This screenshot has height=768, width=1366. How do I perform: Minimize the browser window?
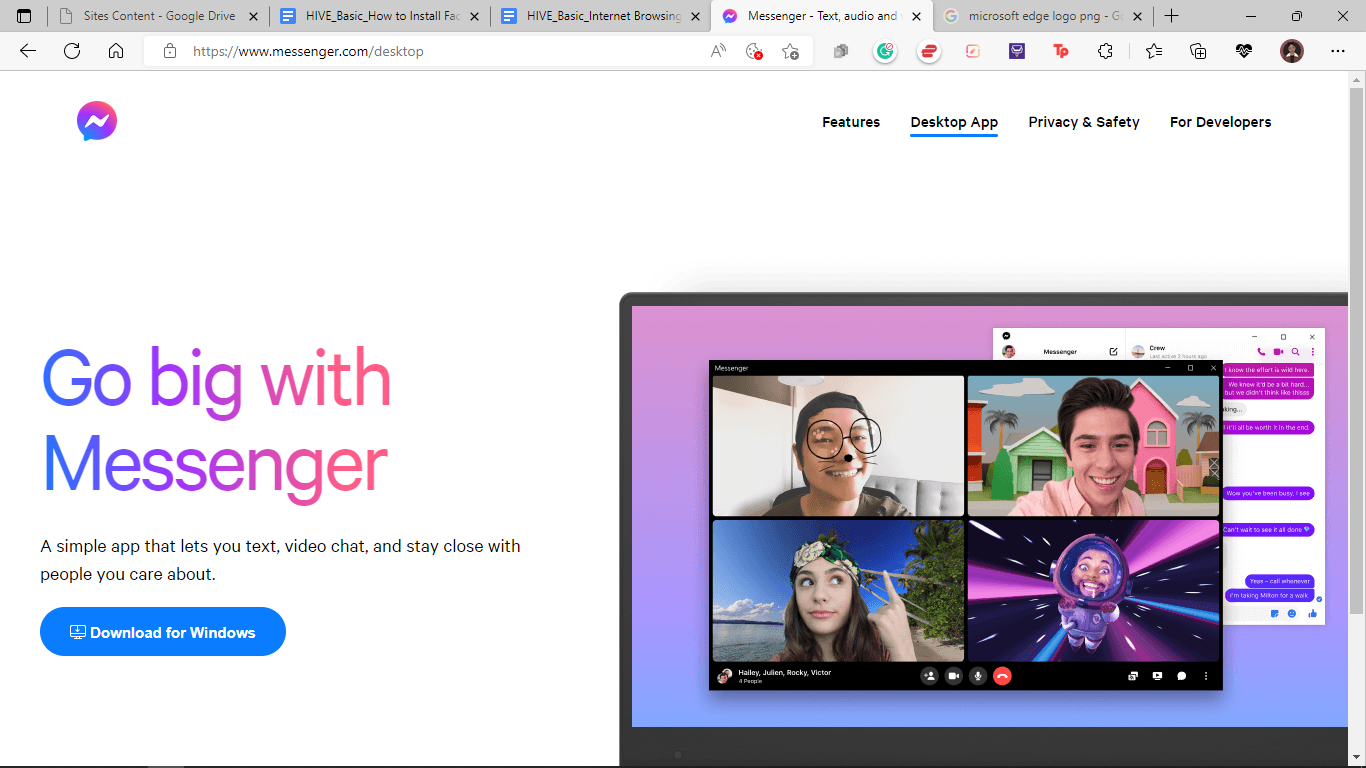pyautogui.click(x=1251, y=16)
